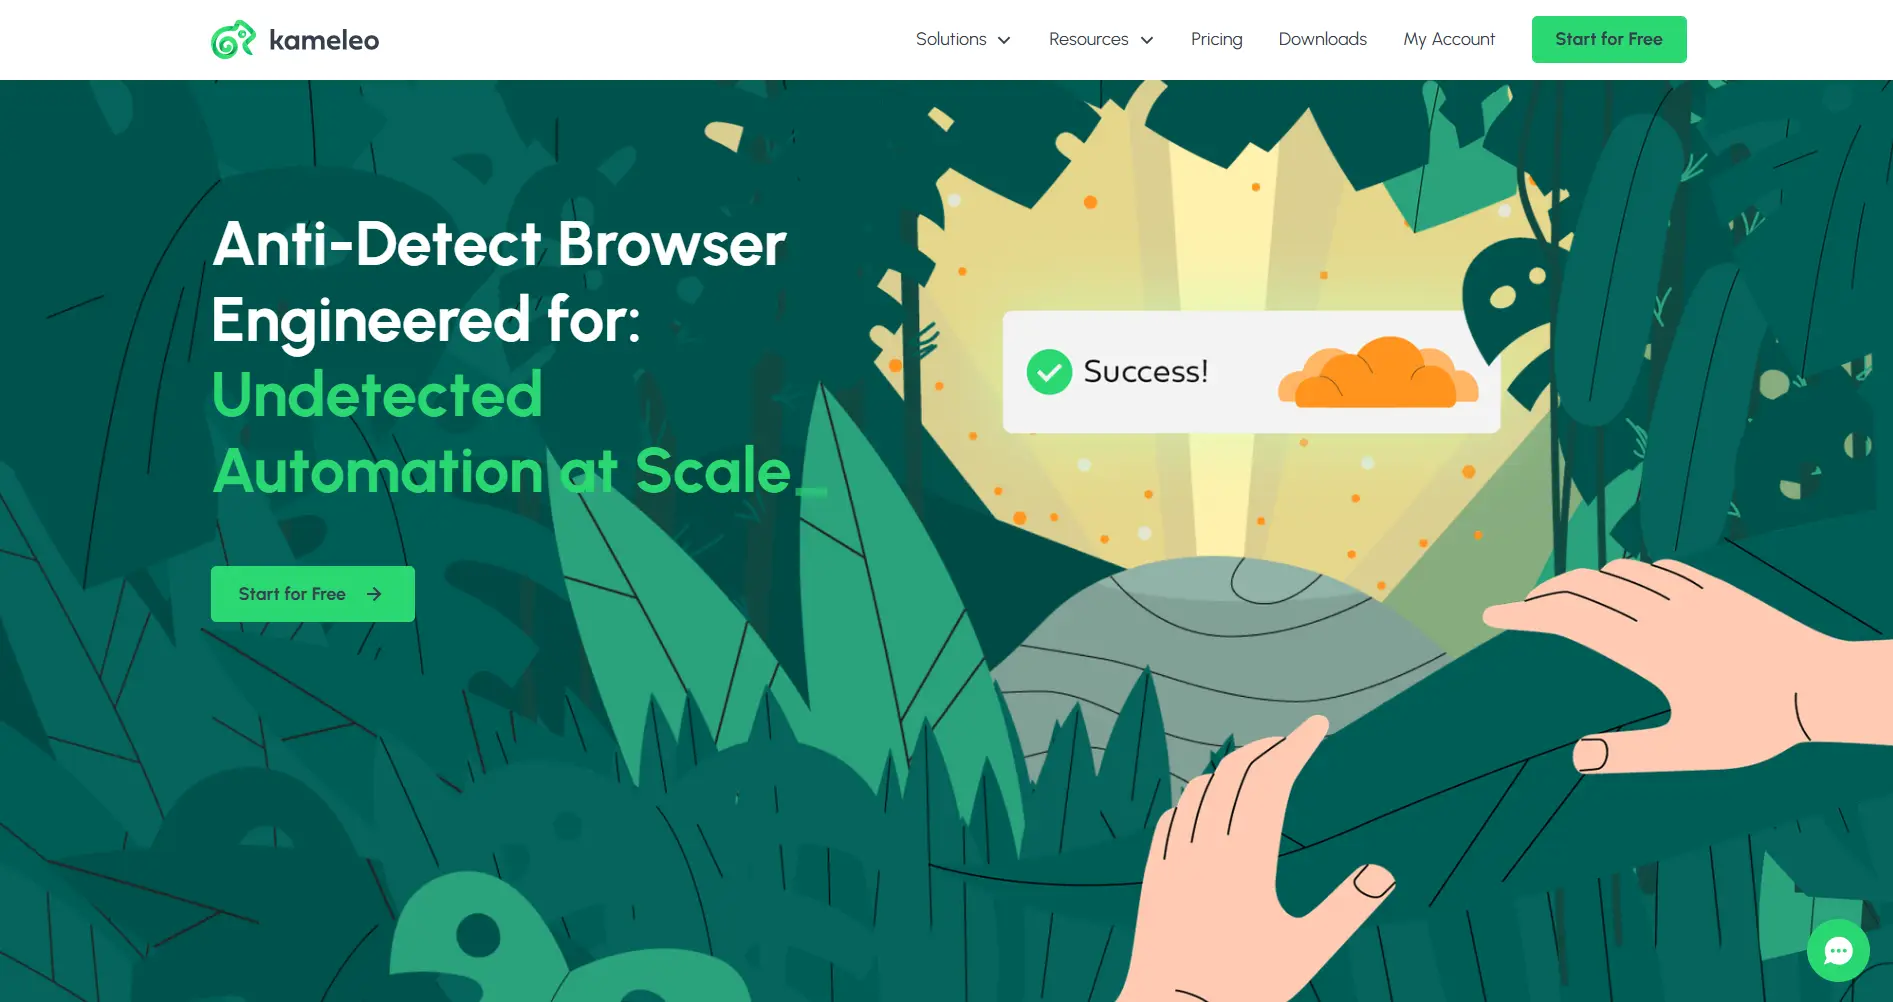This screenshot has height=1002, width=1893.
Task: Click the Success! verification card
Action: click(x=1251, y=372)
